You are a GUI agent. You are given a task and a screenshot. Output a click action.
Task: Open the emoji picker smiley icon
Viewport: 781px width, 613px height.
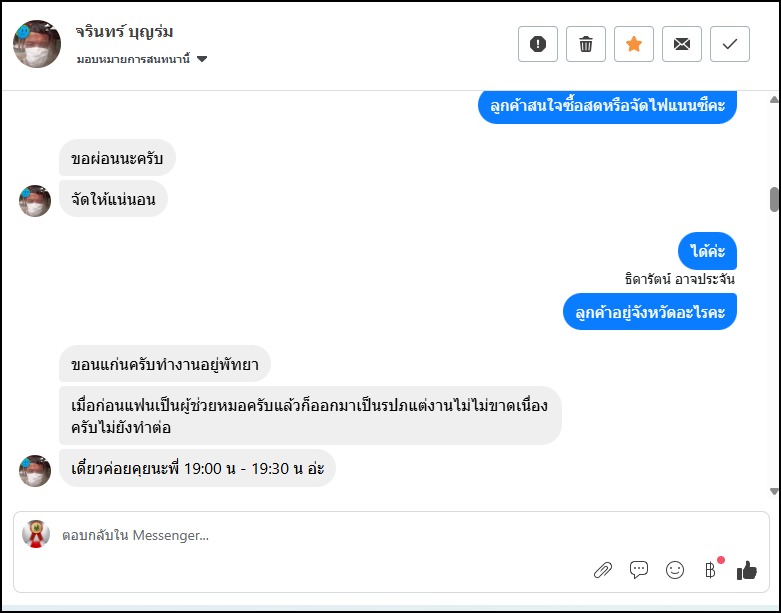point(675,570)
